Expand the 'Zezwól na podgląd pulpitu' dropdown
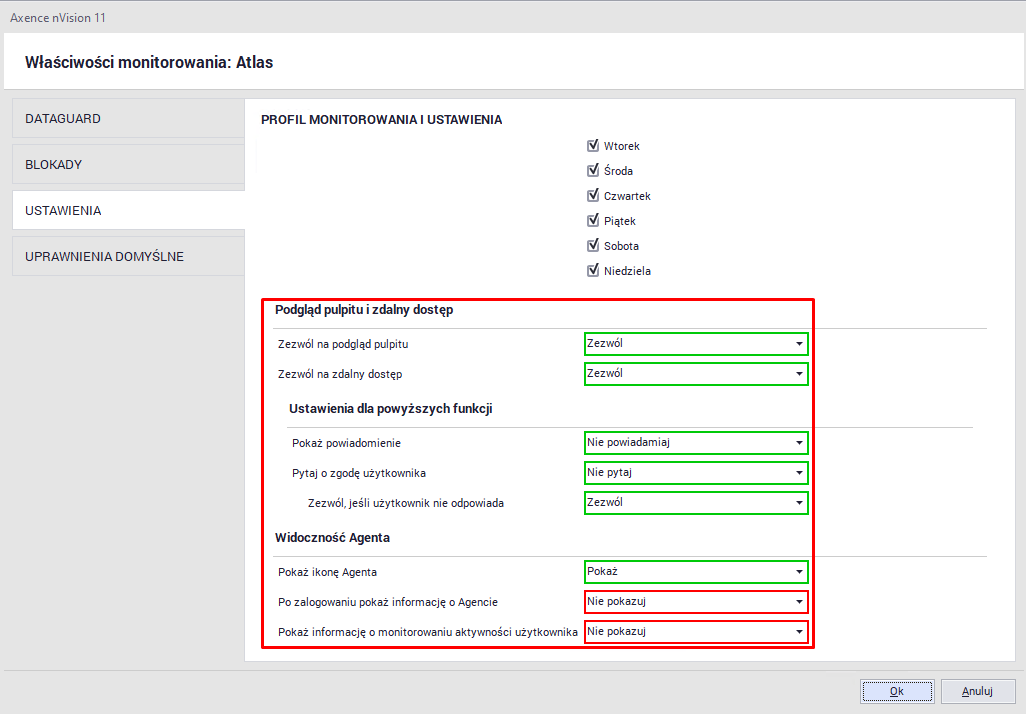 [x=696, y=344]
